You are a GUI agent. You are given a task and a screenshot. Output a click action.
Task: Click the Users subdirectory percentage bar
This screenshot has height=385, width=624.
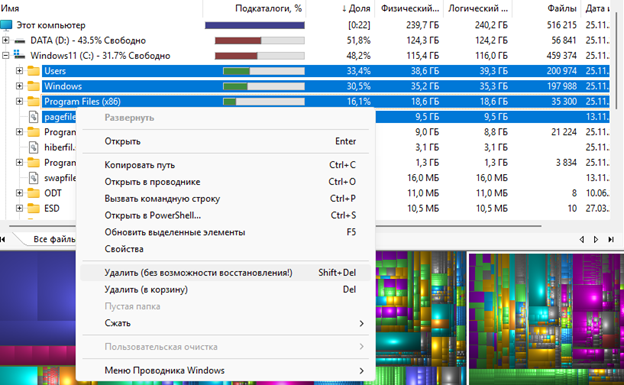tap(264, 71)
